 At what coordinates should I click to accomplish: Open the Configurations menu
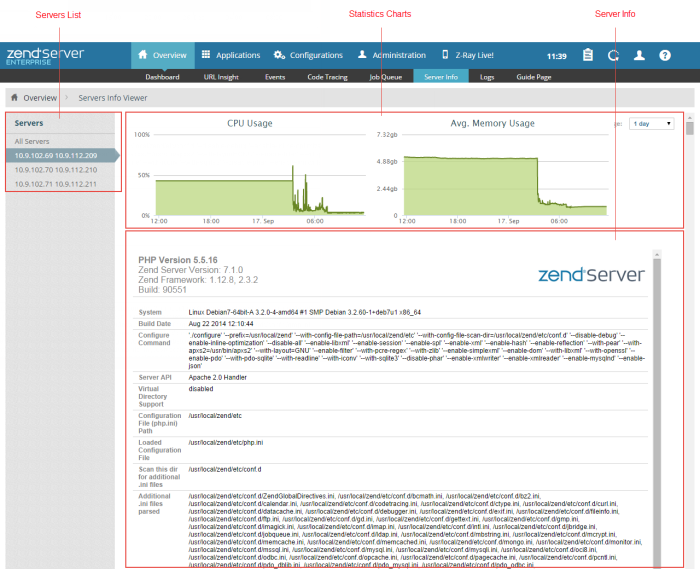pos(308,56)
